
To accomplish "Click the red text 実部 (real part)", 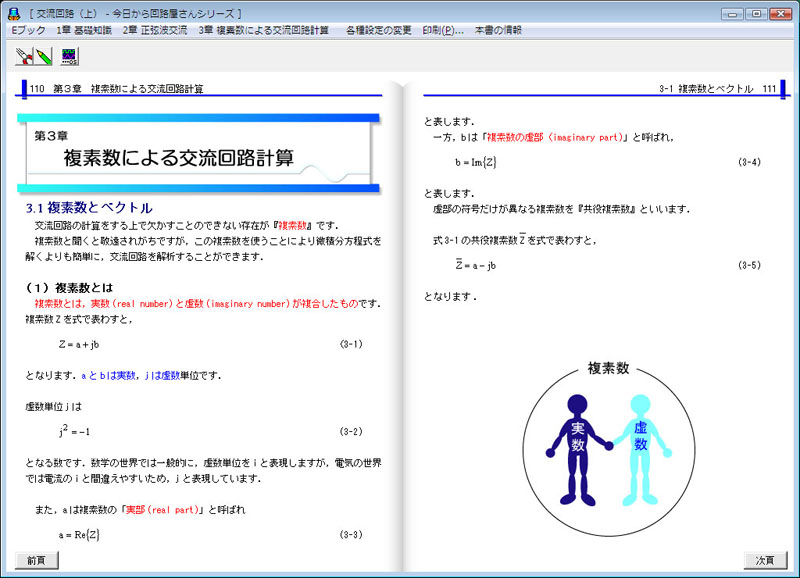I will click(162, 510).
